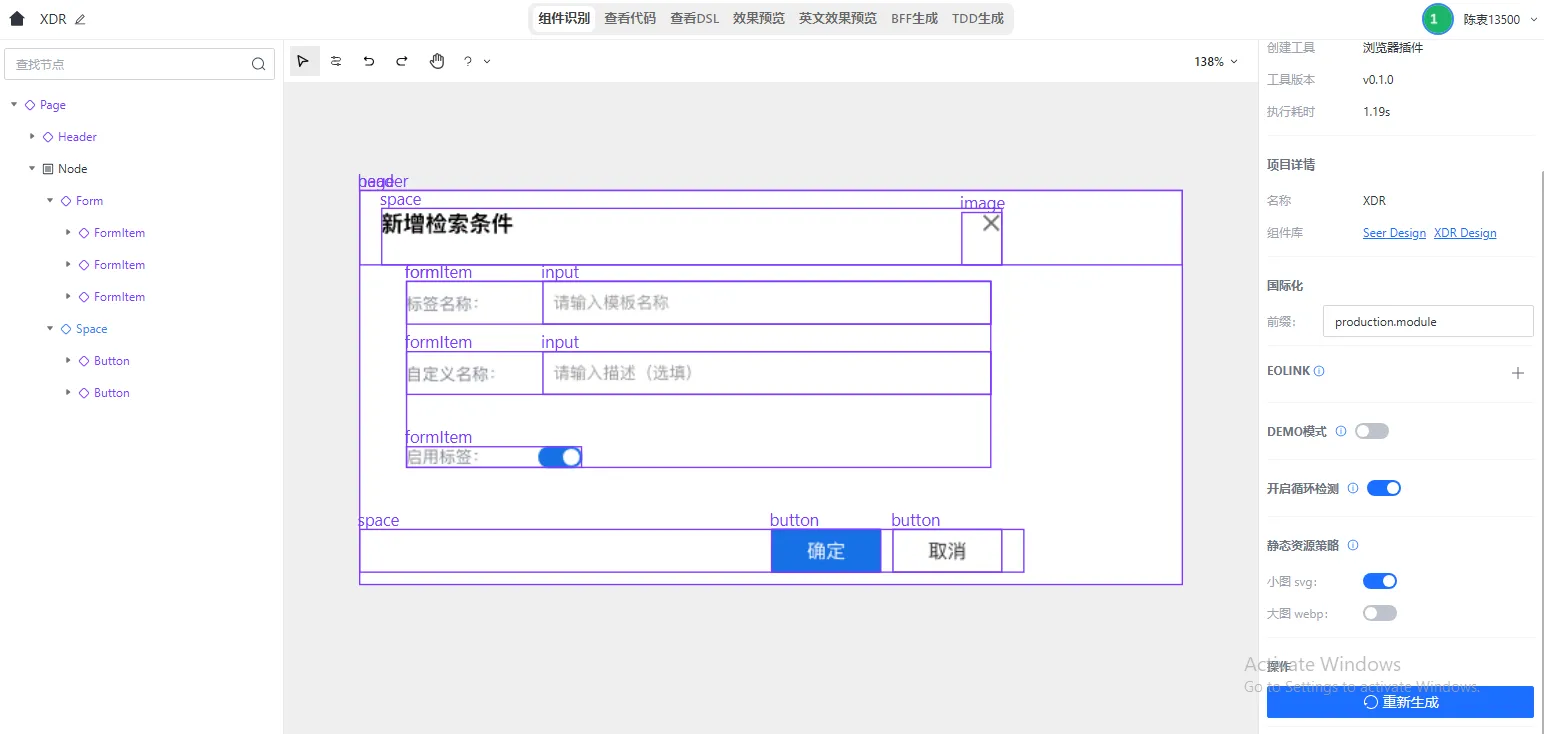Click the 浏览器插件 value
The height and width of the screenshot is (734, 1544).
tap(1393, 48)
